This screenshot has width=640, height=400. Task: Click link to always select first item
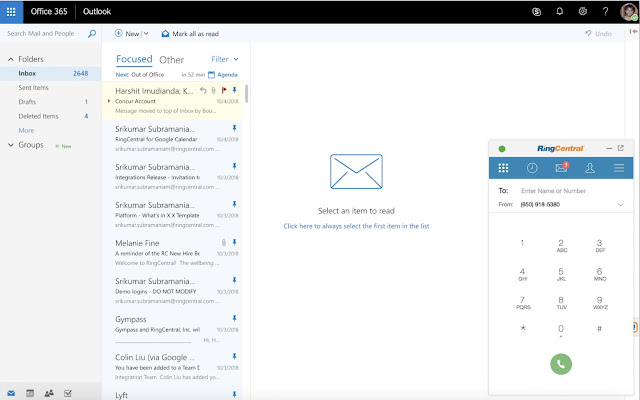click(356, 226)
